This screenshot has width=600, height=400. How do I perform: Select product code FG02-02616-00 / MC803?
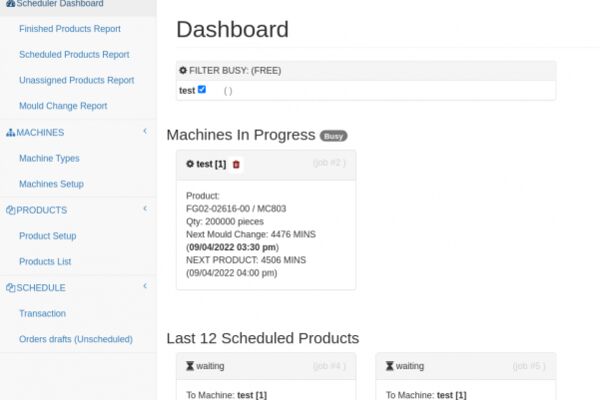point(236,209)
